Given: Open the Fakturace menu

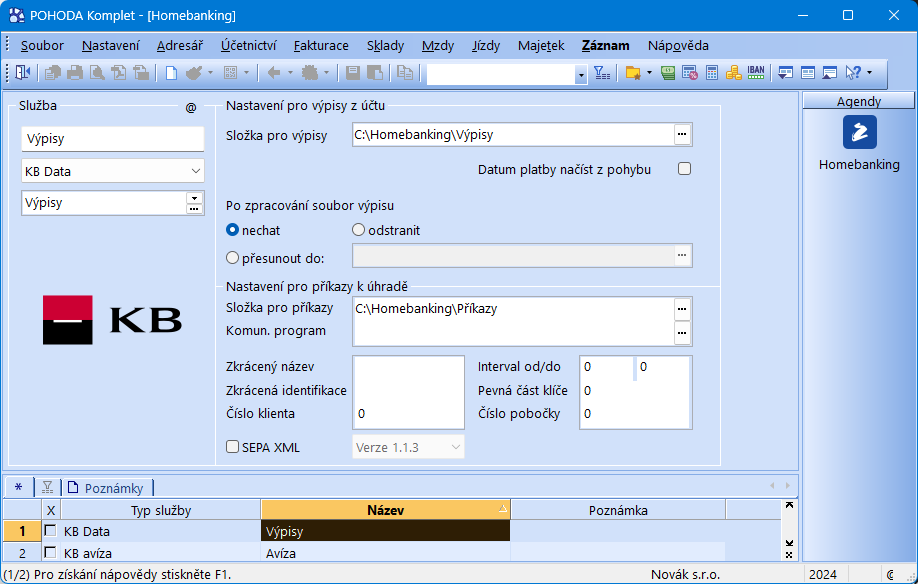Looking at the screenshot, I should (x=321, y=46).
